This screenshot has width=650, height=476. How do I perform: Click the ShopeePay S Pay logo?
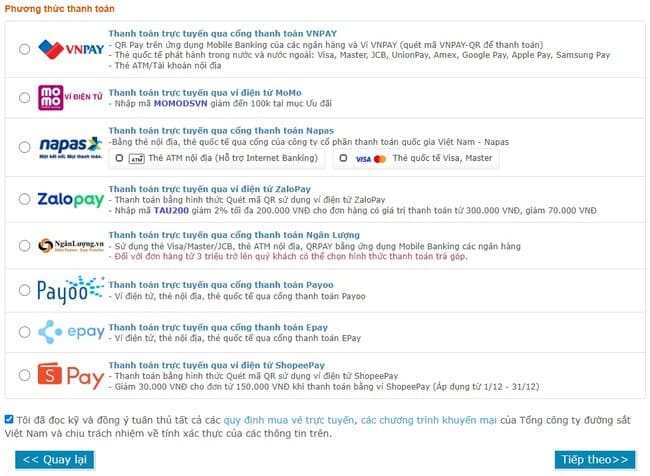tap(70, 376)
